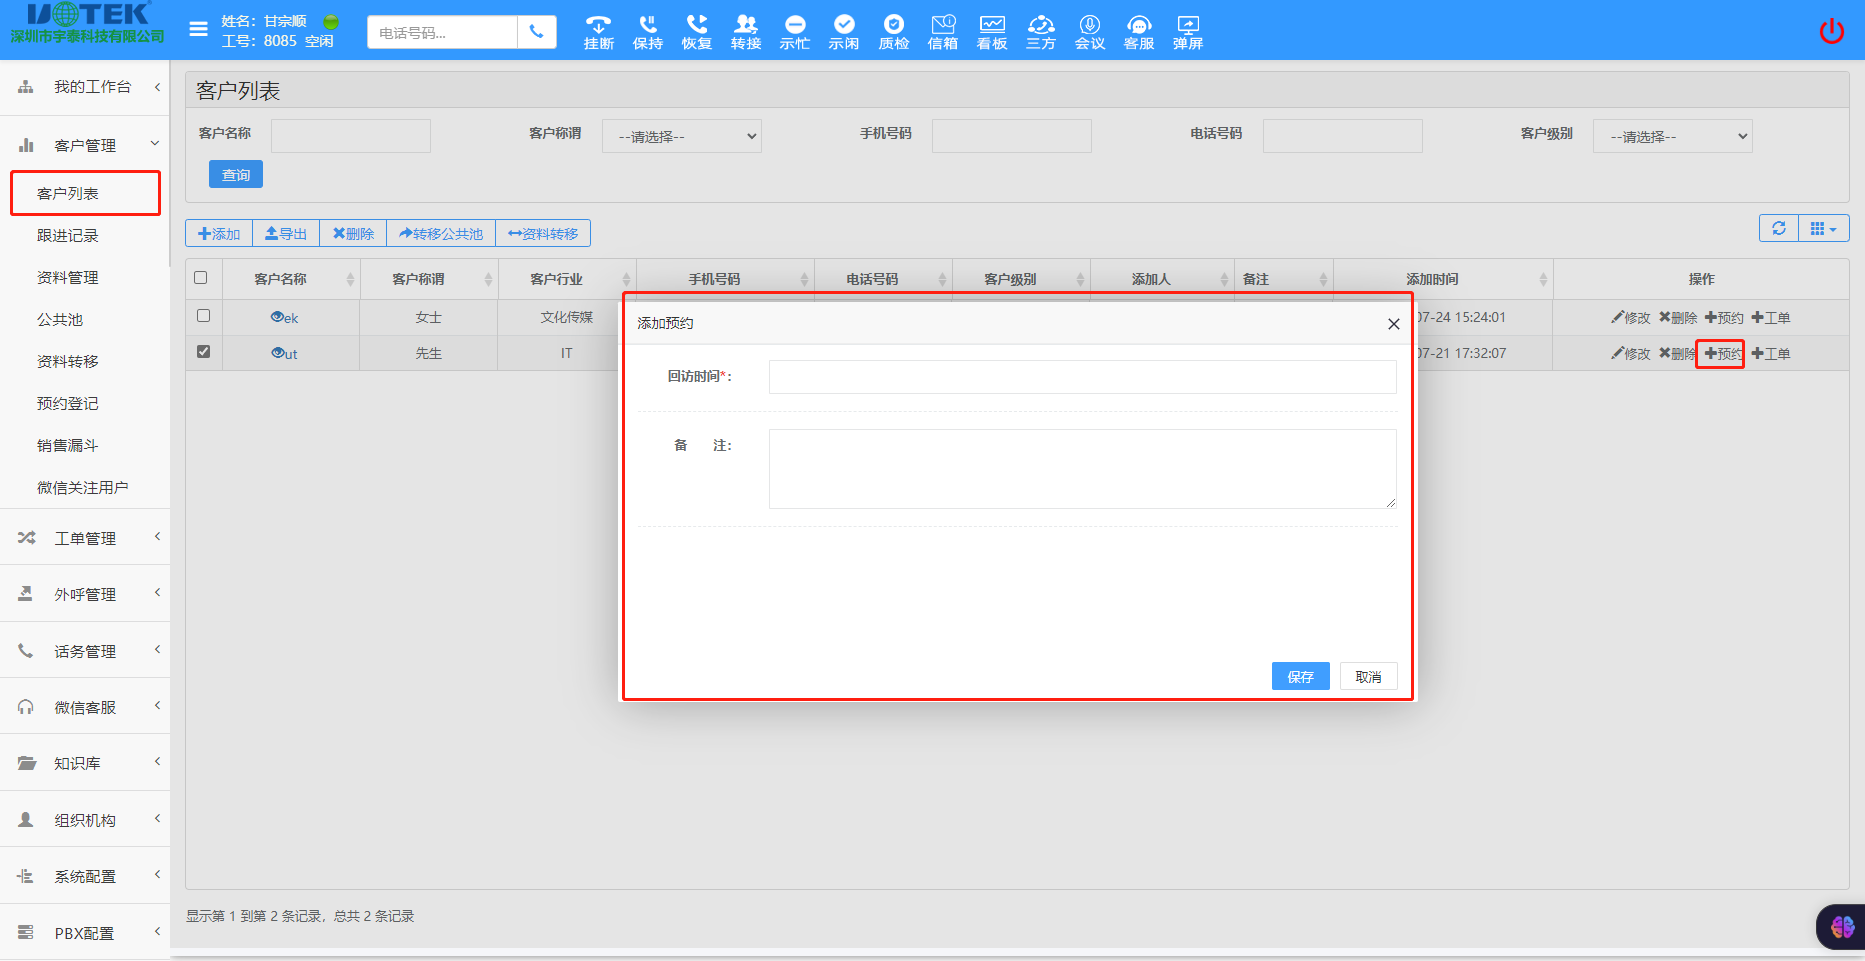Image resolution: width=1865 pixels, height=961 pixels.
Task: Toggle the select-all header checkbox
Action: [201, 278]
